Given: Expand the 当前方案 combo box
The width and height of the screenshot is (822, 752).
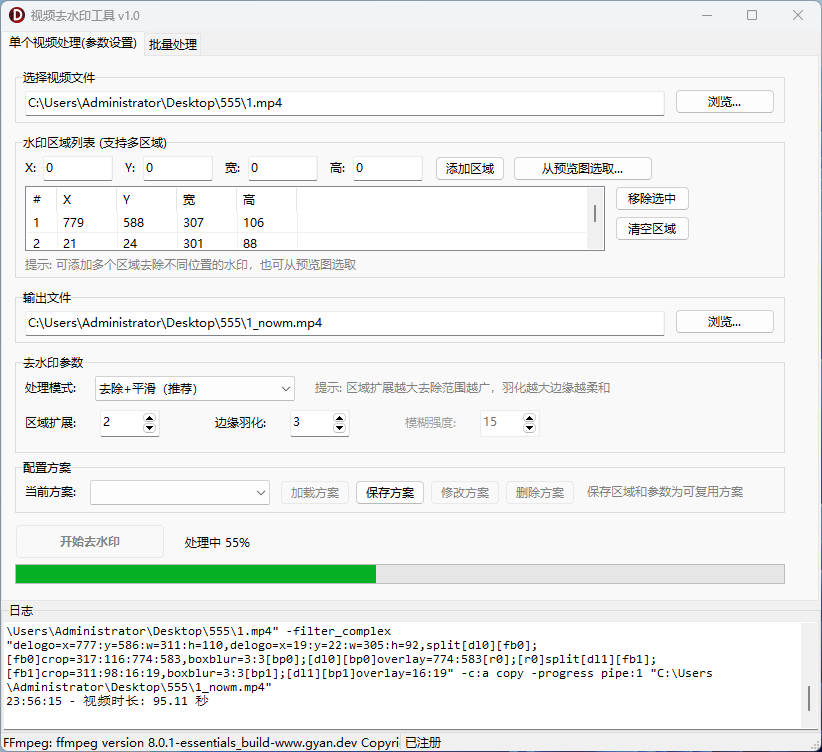Looking at the screenshot, I should [x=180, y=492].
